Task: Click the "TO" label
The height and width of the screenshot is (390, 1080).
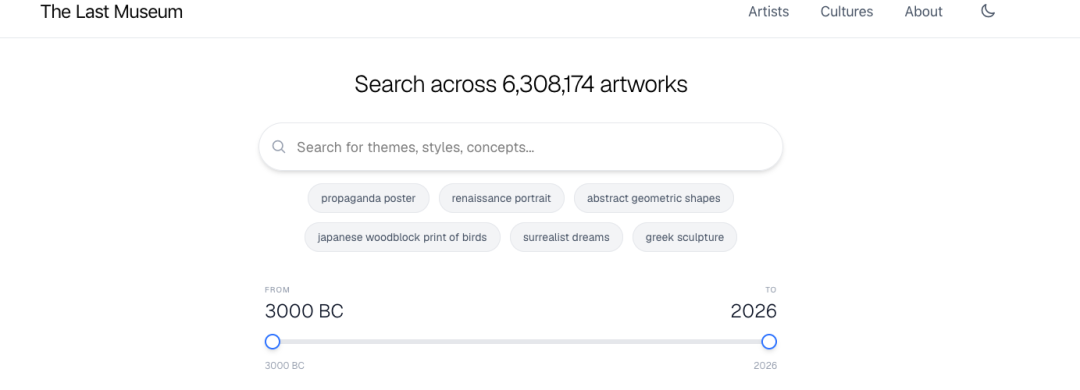Action: coord(771,290)
